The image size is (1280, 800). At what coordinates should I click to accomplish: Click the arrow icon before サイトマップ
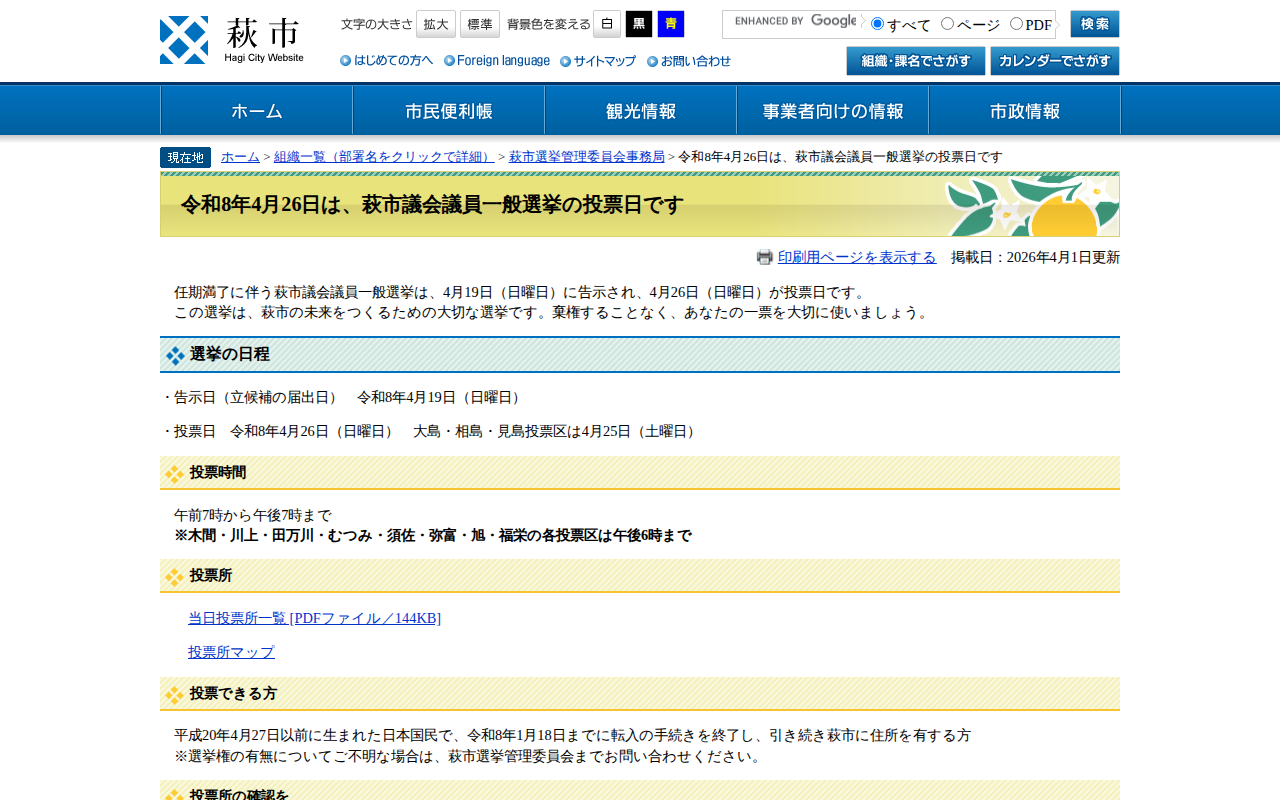click(x=567, y=60)
